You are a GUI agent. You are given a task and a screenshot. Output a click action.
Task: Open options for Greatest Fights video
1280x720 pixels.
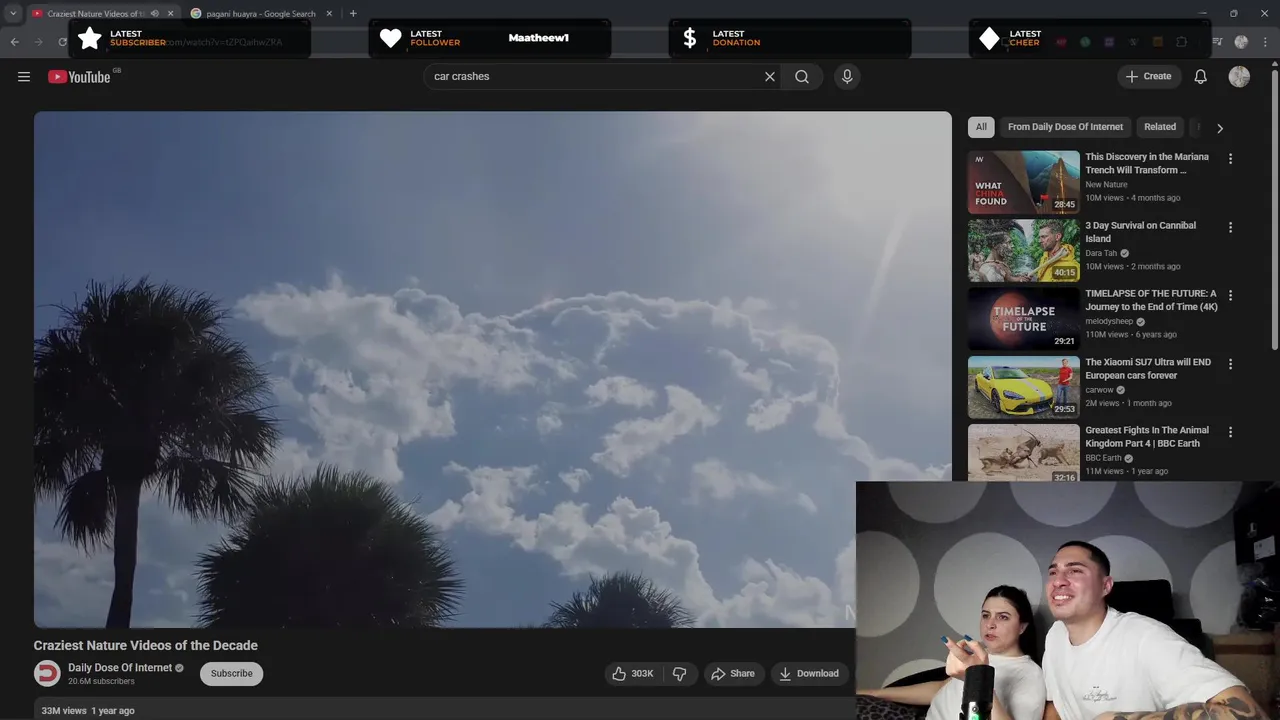pos(1230,432)
